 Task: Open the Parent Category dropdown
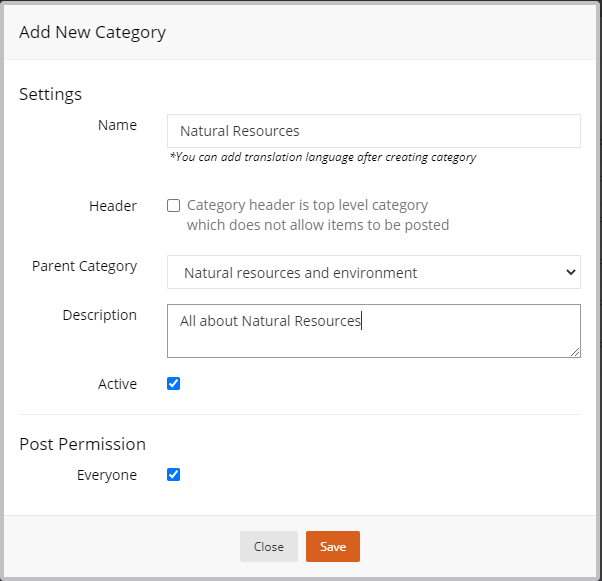pyautogui.click(x=374, y=272)
